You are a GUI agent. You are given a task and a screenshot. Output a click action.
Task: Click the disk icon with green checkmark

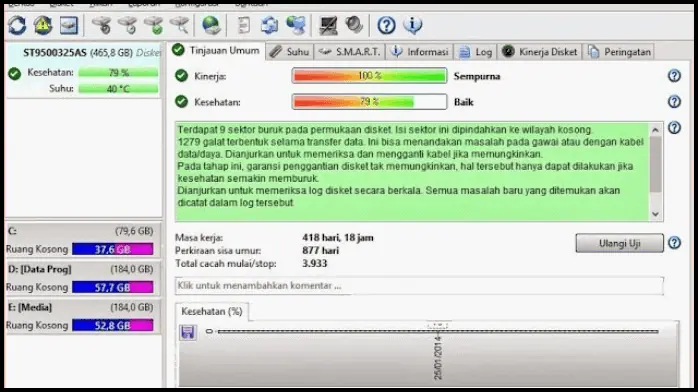pos(154,25)
